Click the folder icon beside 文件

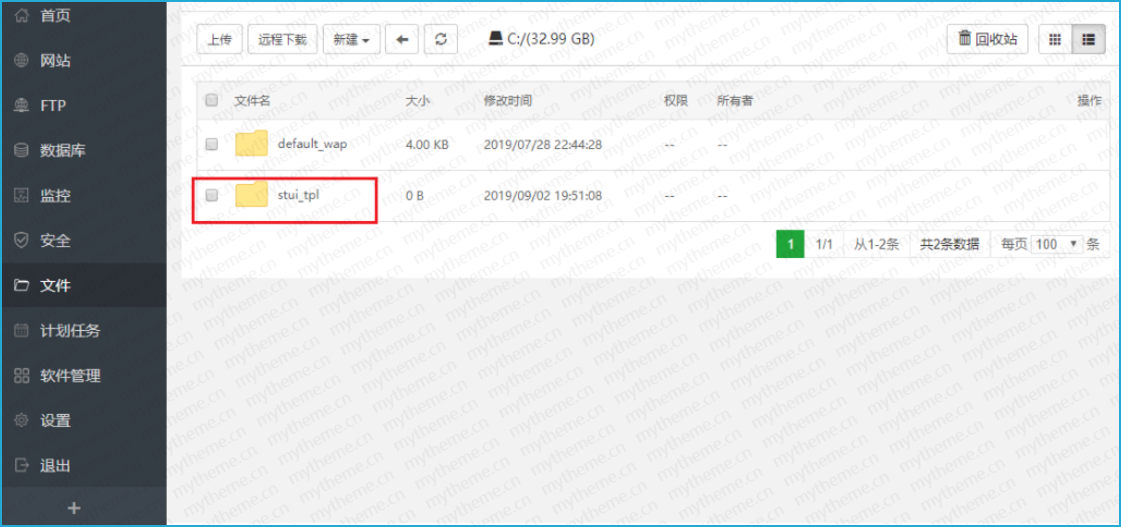(21, 286)
